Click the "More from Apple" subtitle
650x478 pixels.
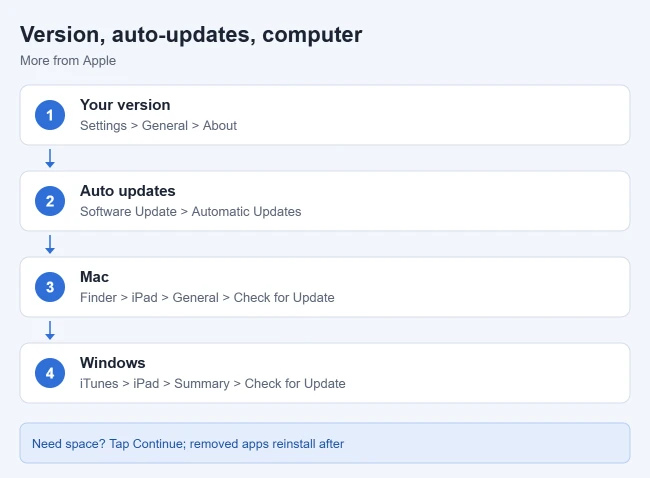[x=68, y=61]
